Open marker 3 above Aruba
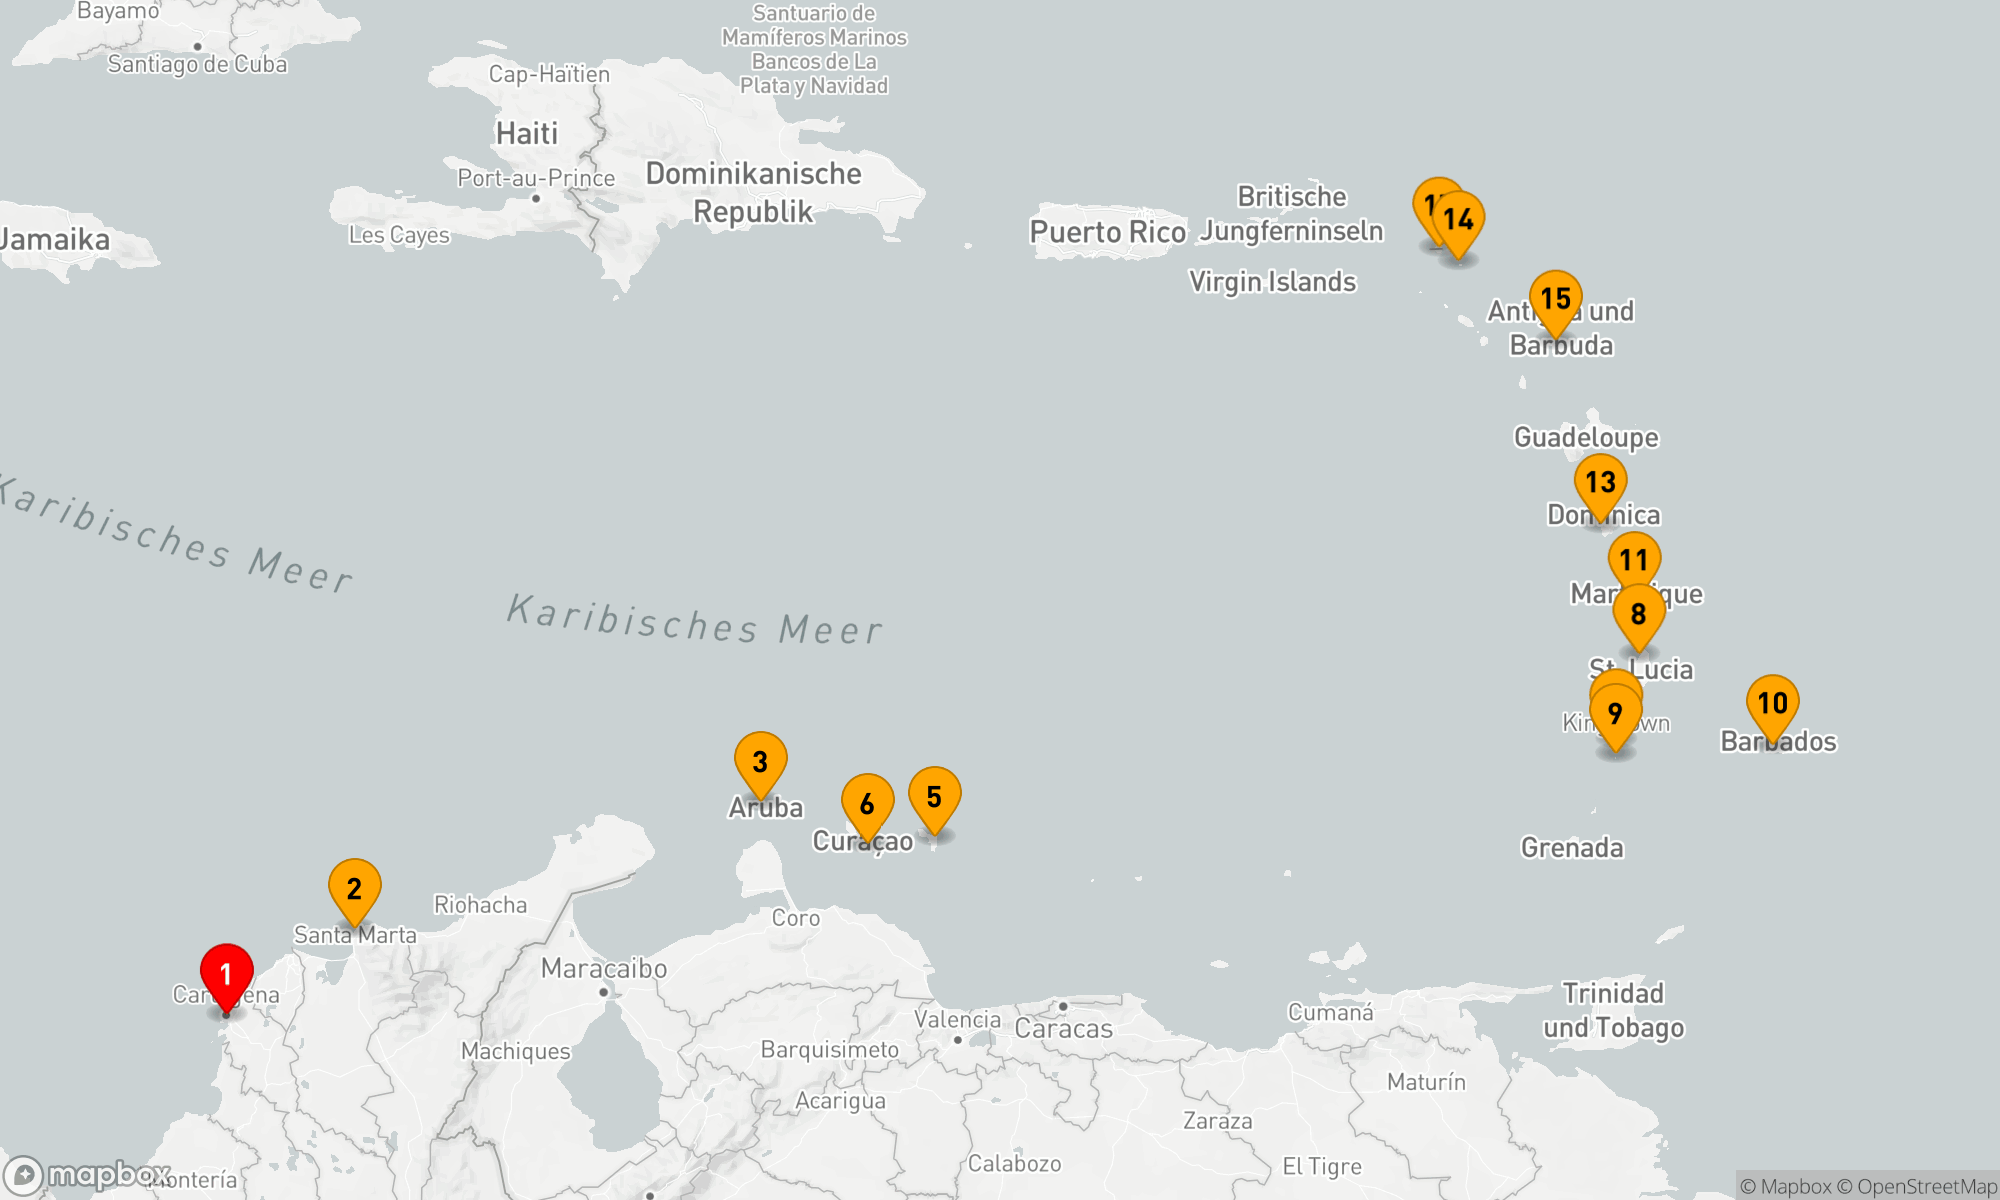 click(x=760, y=760)
